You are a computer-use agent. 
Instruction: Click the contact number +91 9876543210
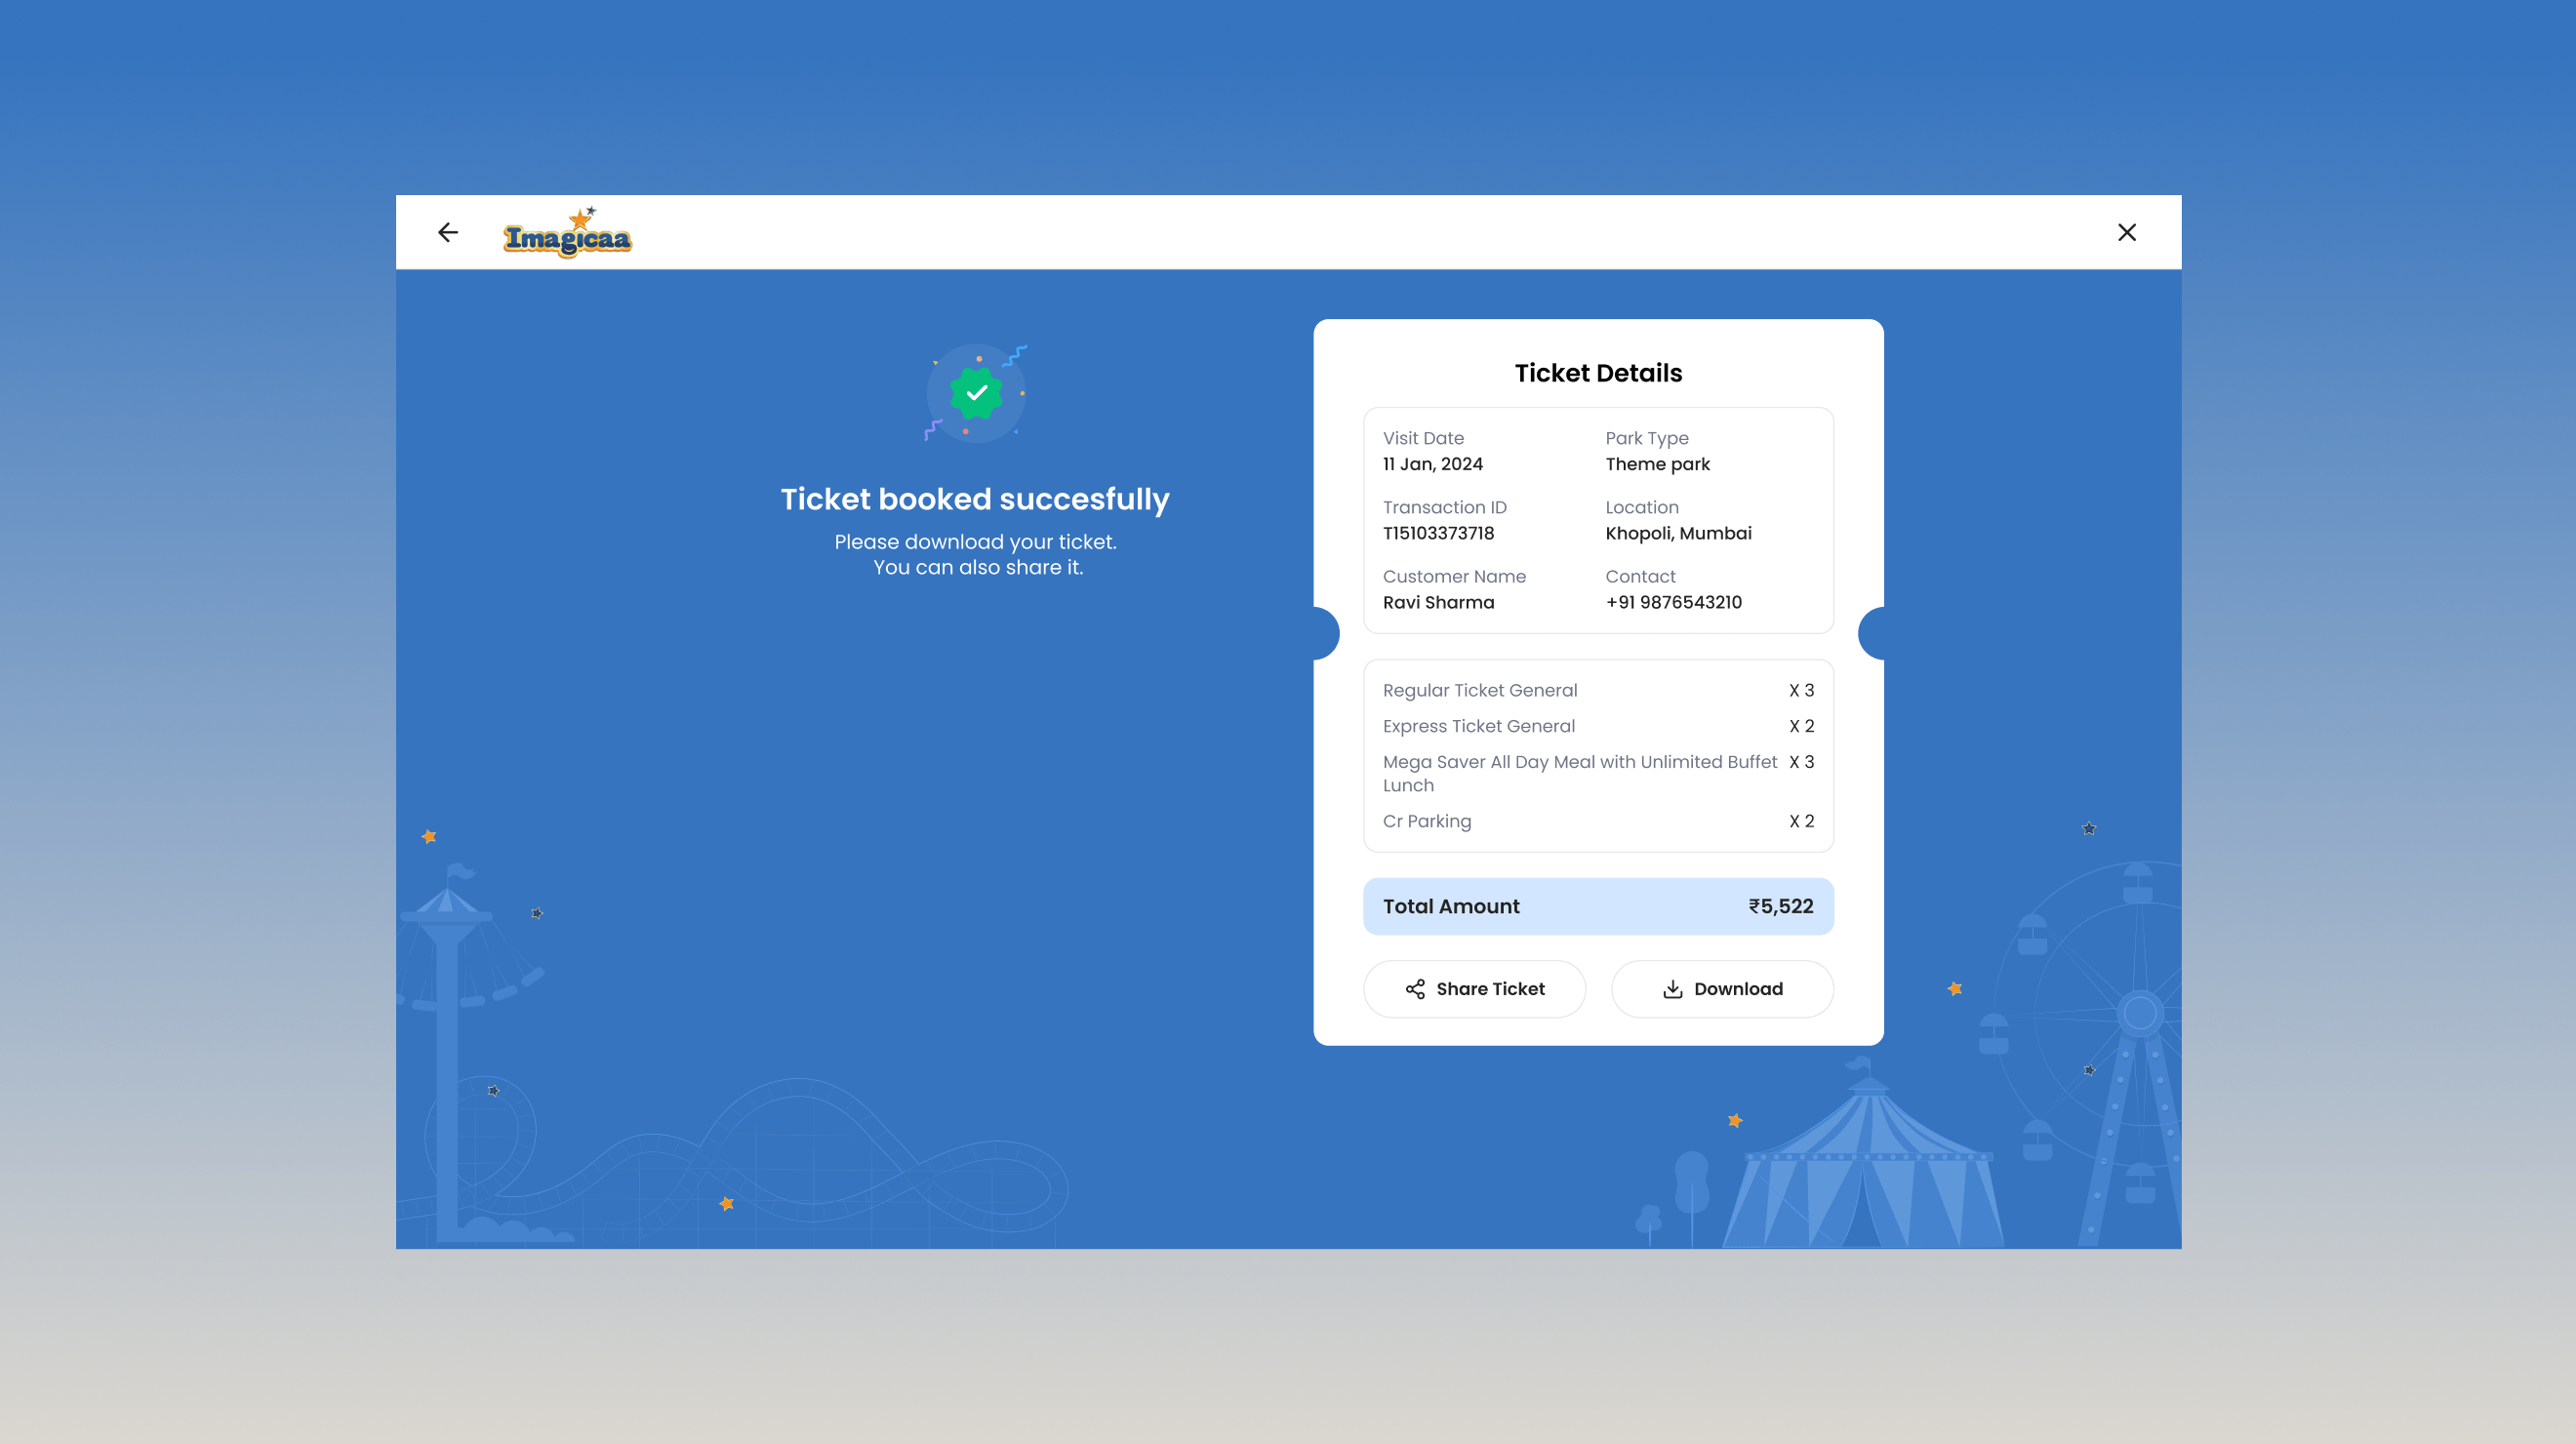tap(1673, 602)
